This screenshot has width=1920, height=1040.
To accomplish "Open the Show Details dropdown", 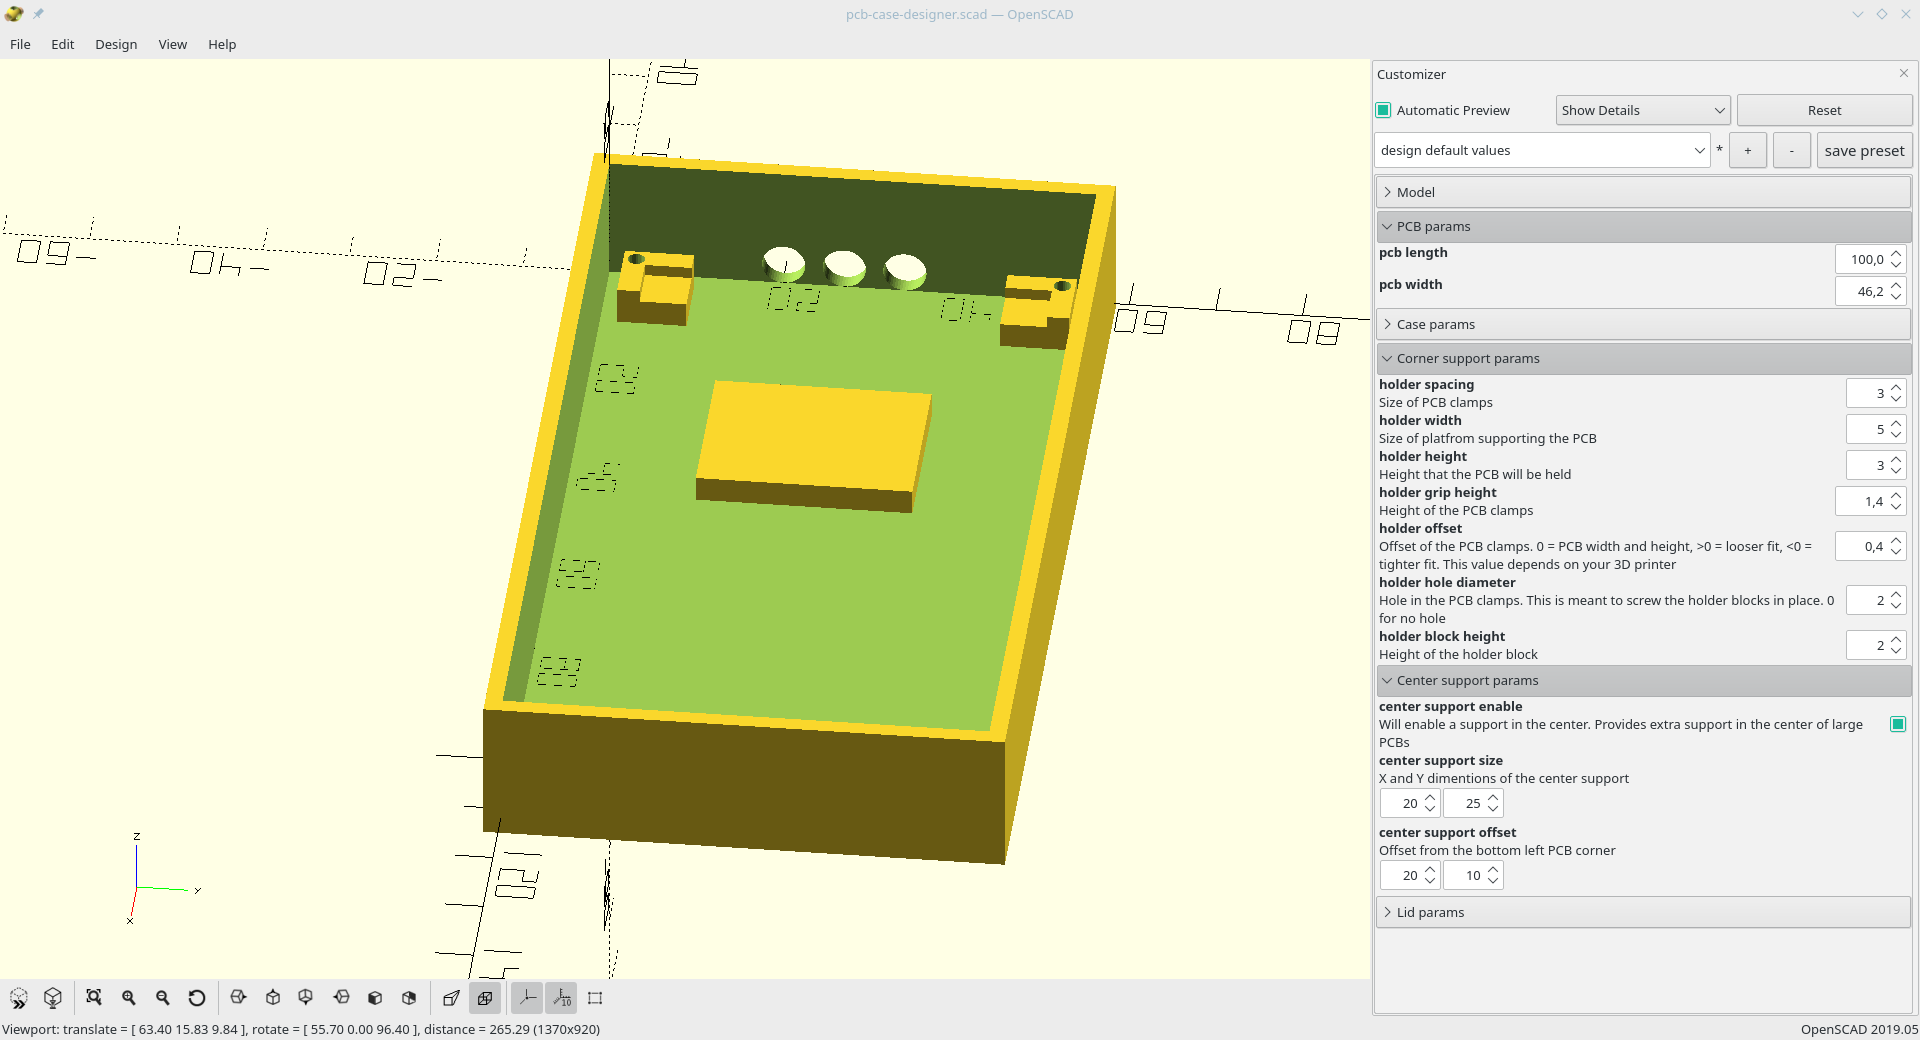I will pos(1643,110).
